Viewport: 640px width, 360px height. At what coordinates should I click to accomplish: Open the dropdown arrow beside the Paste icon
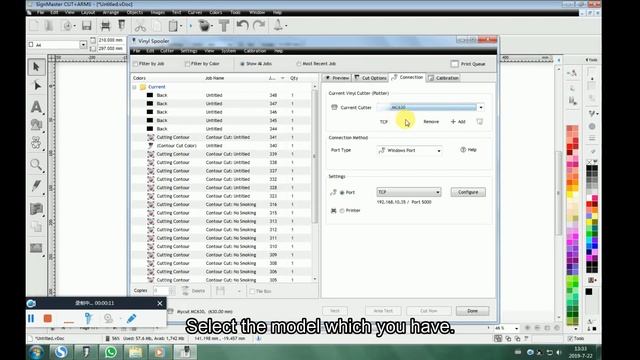181,26
